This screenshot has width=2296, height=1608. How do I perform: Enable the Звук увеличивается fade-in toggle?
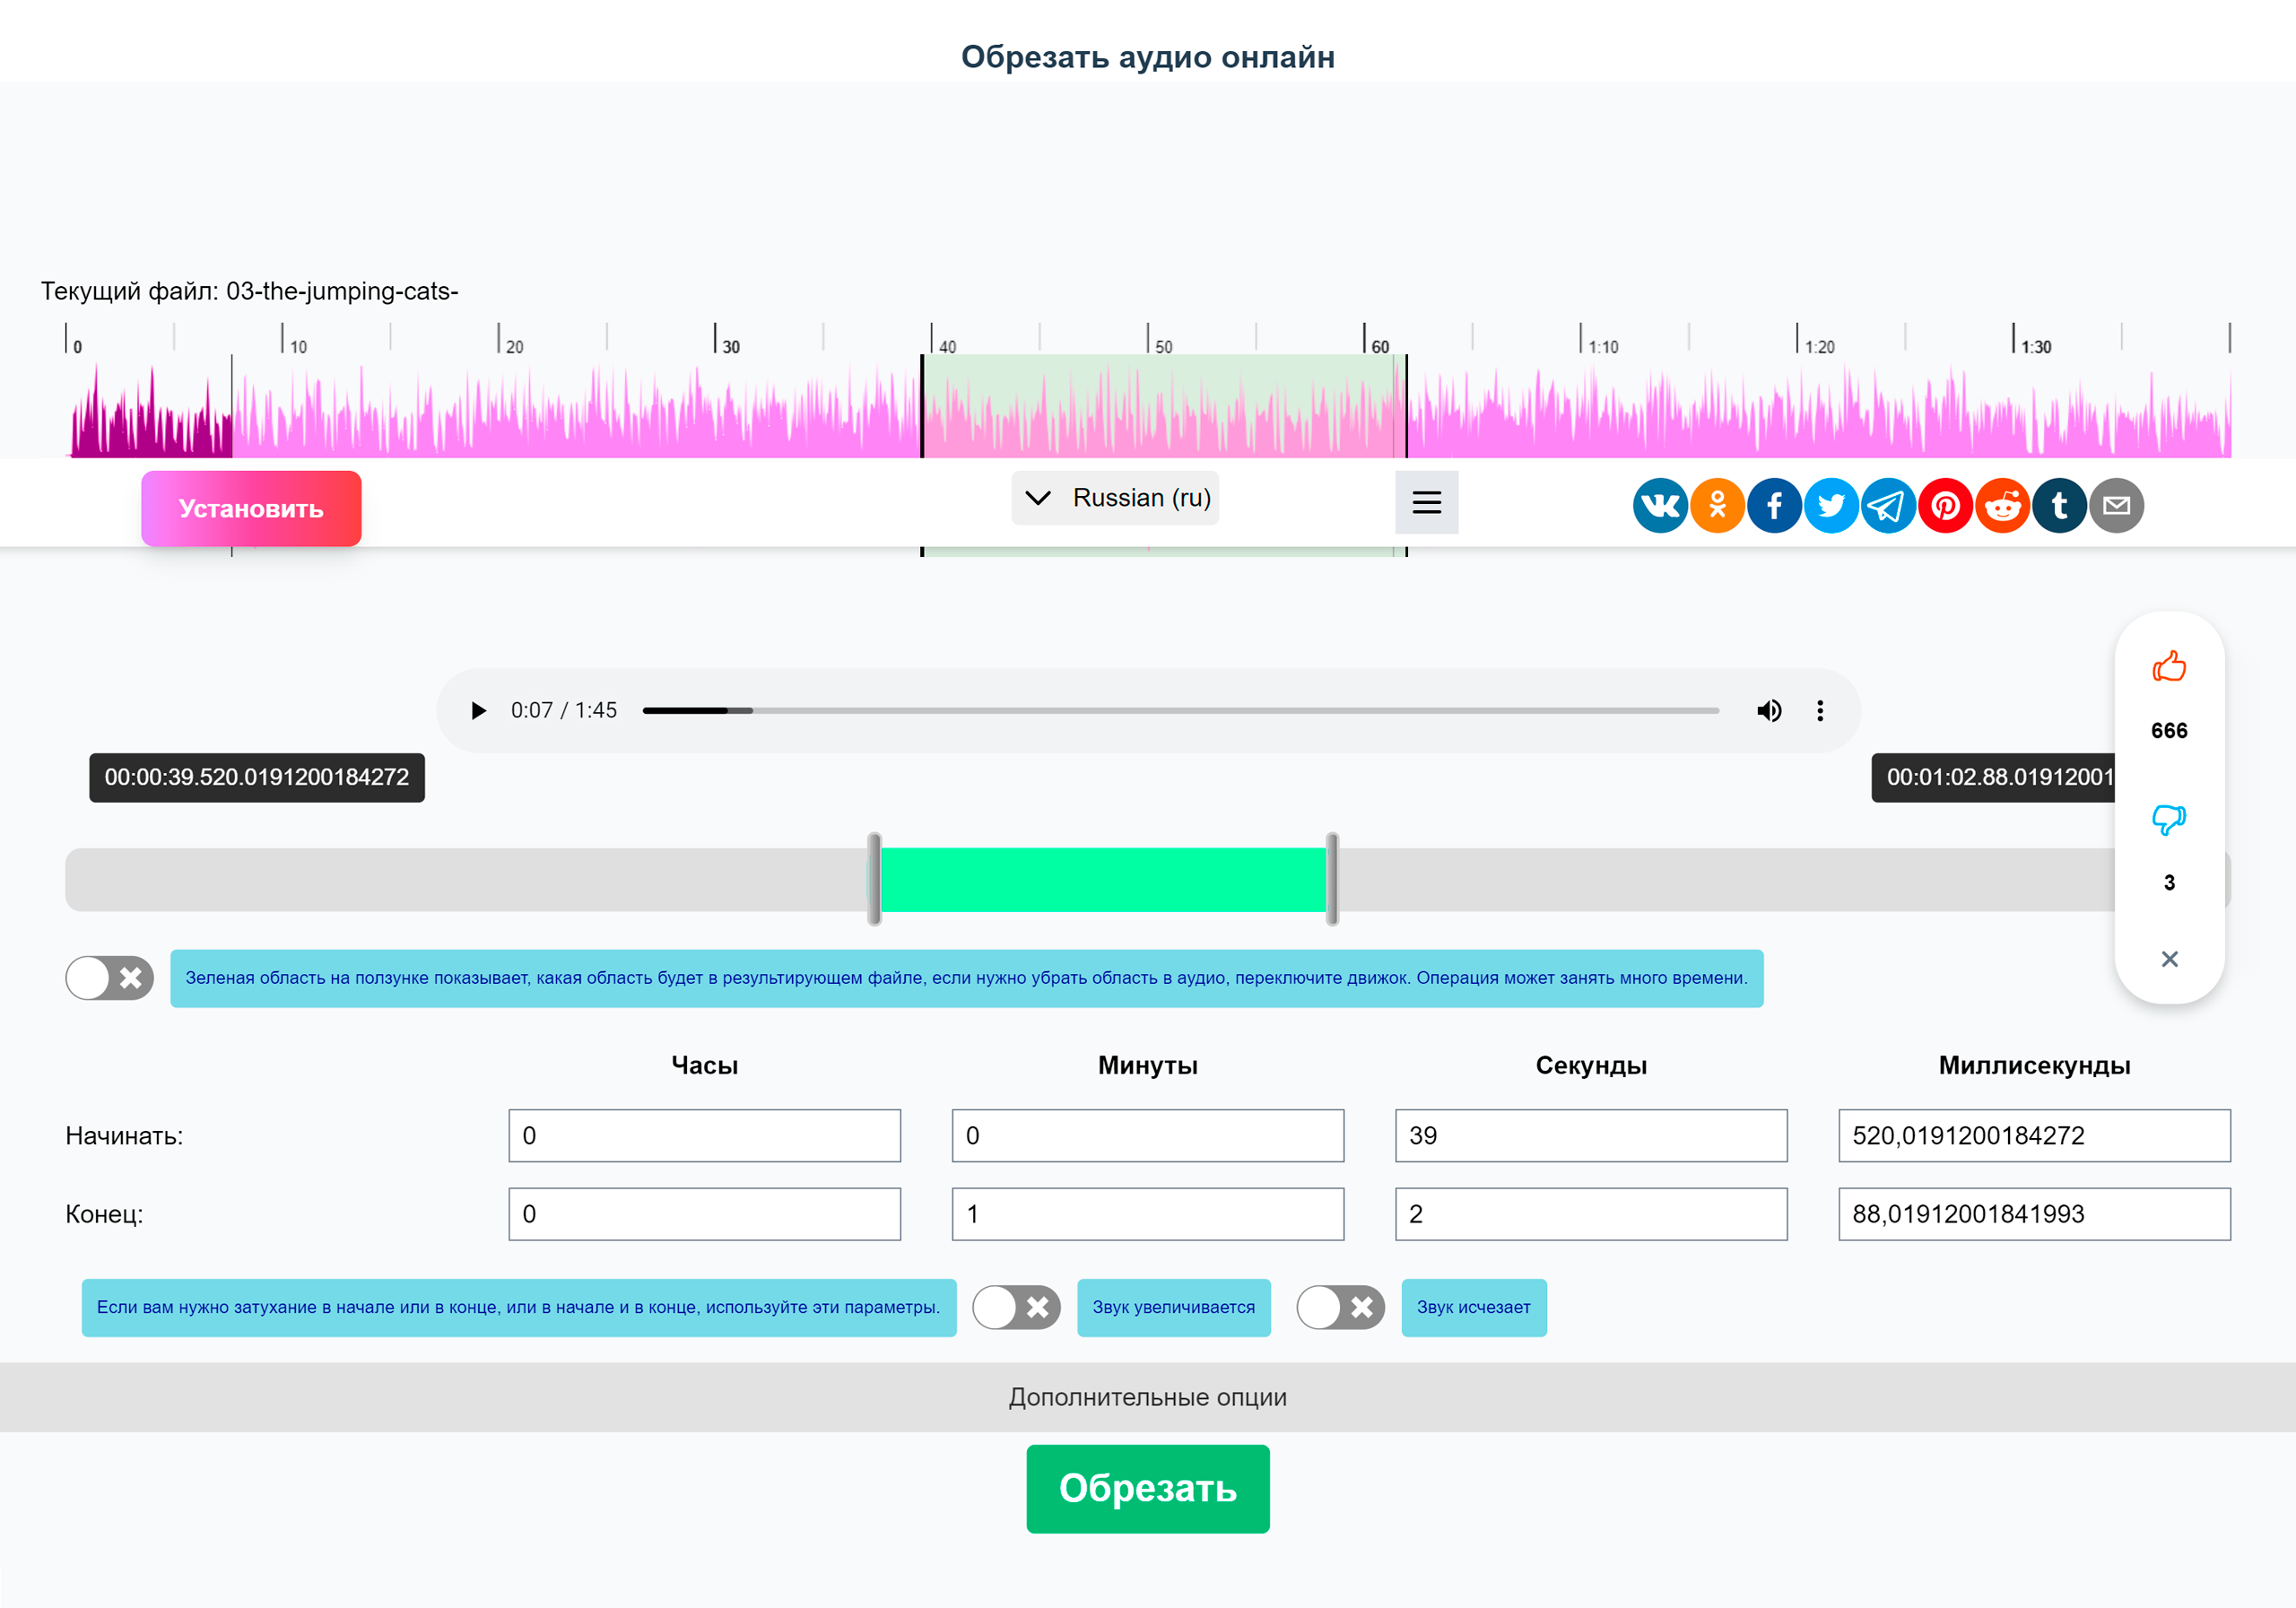click(1016, 1307)
